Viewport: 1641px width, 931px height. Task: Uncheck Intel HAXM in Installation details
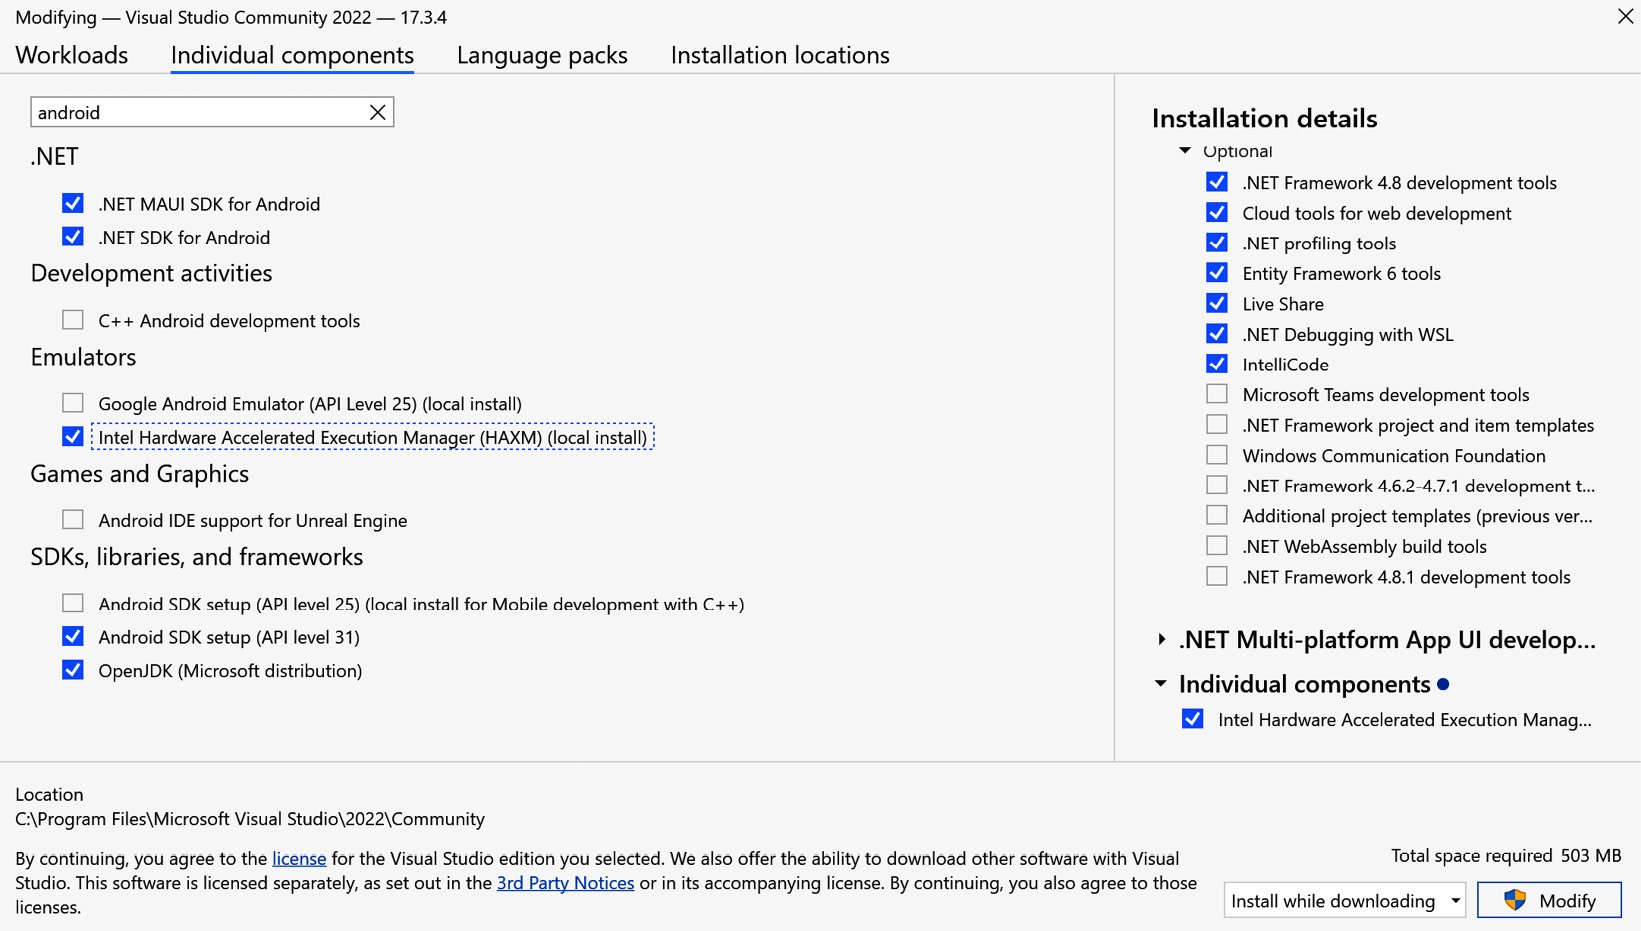tap(1193, 719)
